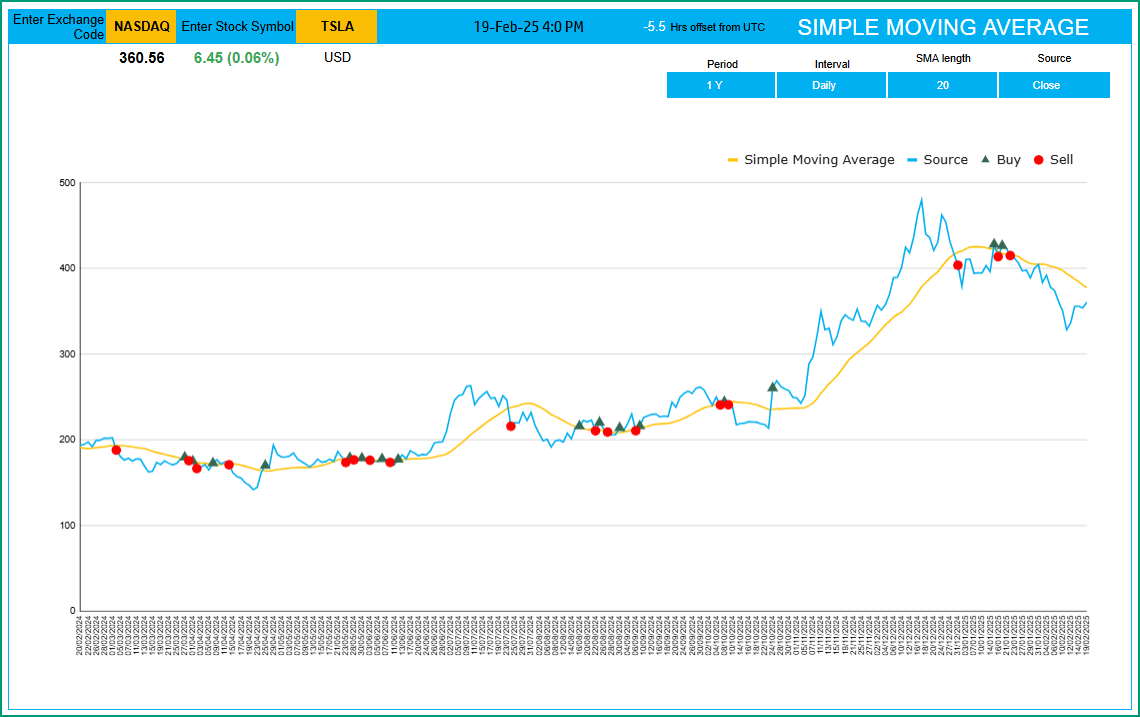The image size is (1140, 717).
Task: Open the Source dropdown set to Close
Action: (1054, 85)
